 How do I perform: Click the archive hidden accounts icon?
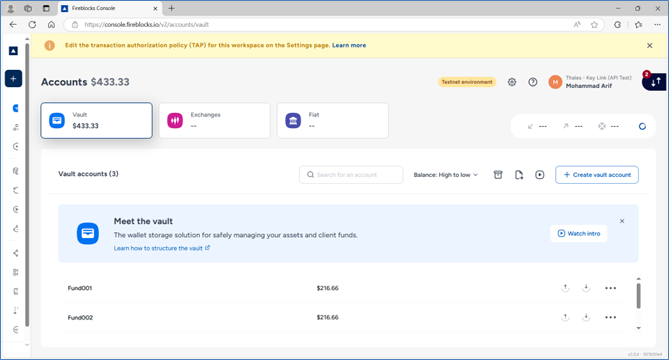[x=498, y=175]
